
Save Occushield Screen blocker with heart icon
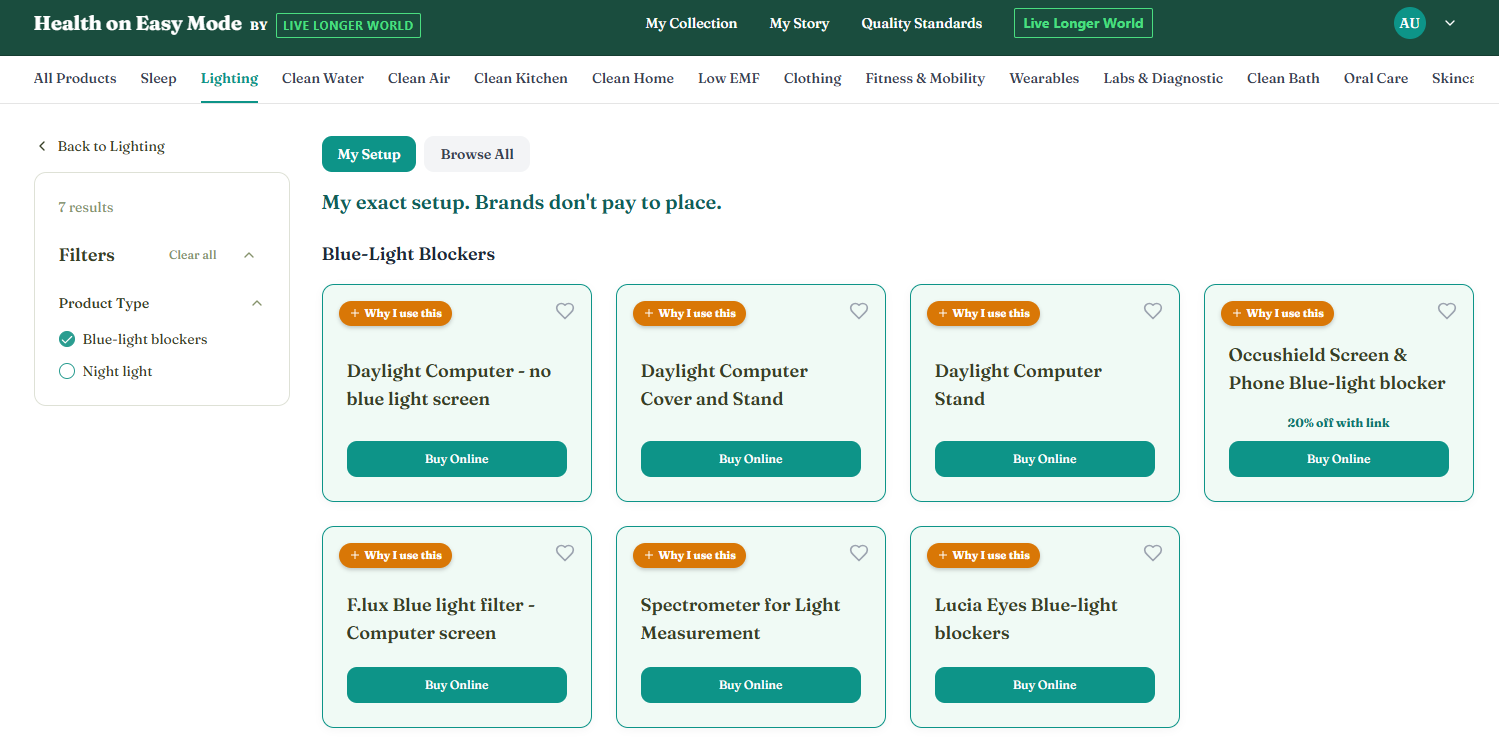coord(1447,311)
